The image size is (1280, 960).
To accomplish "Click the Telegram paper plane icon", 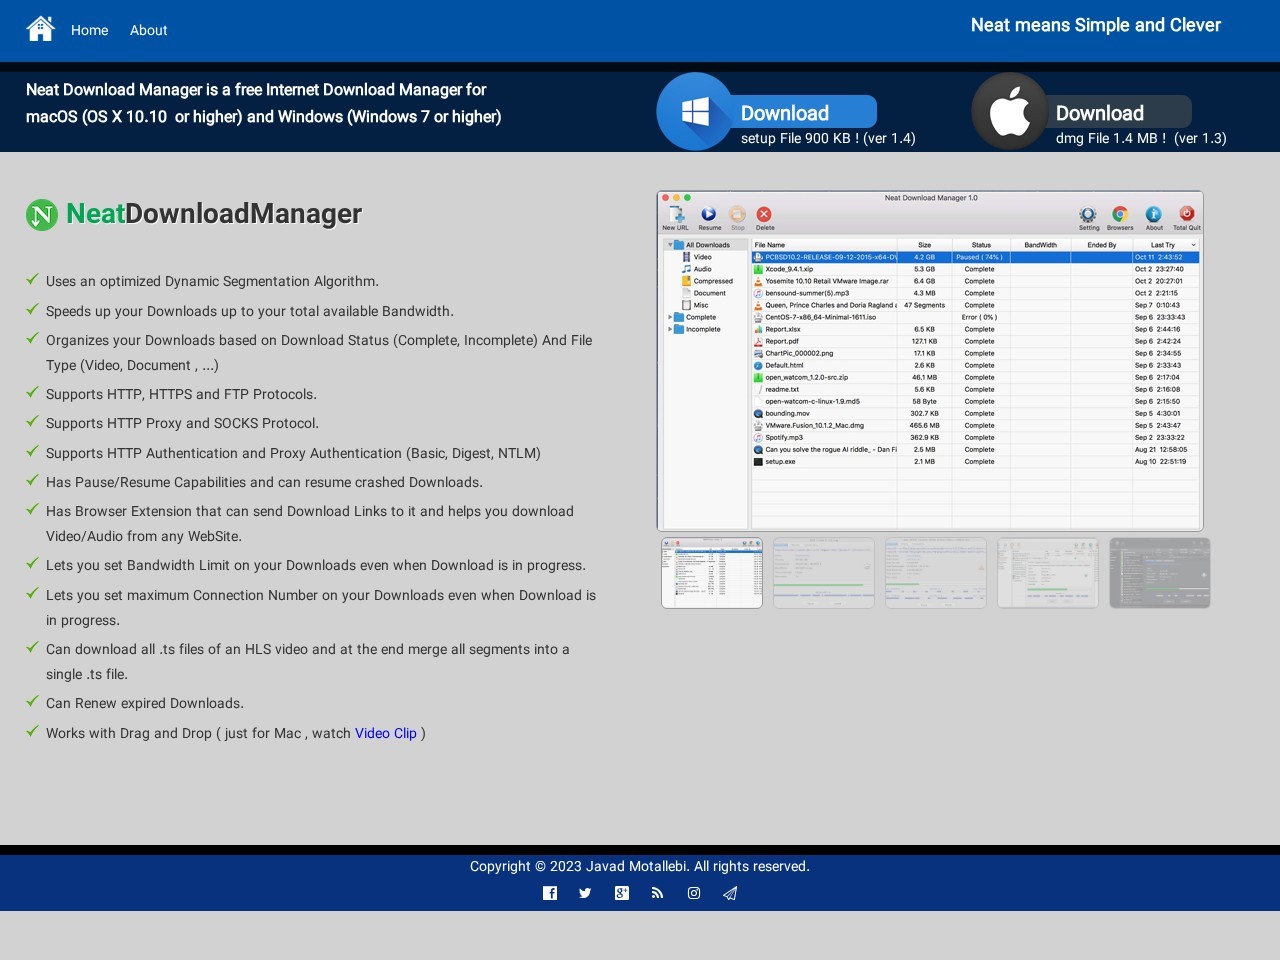I will point(730,893).
